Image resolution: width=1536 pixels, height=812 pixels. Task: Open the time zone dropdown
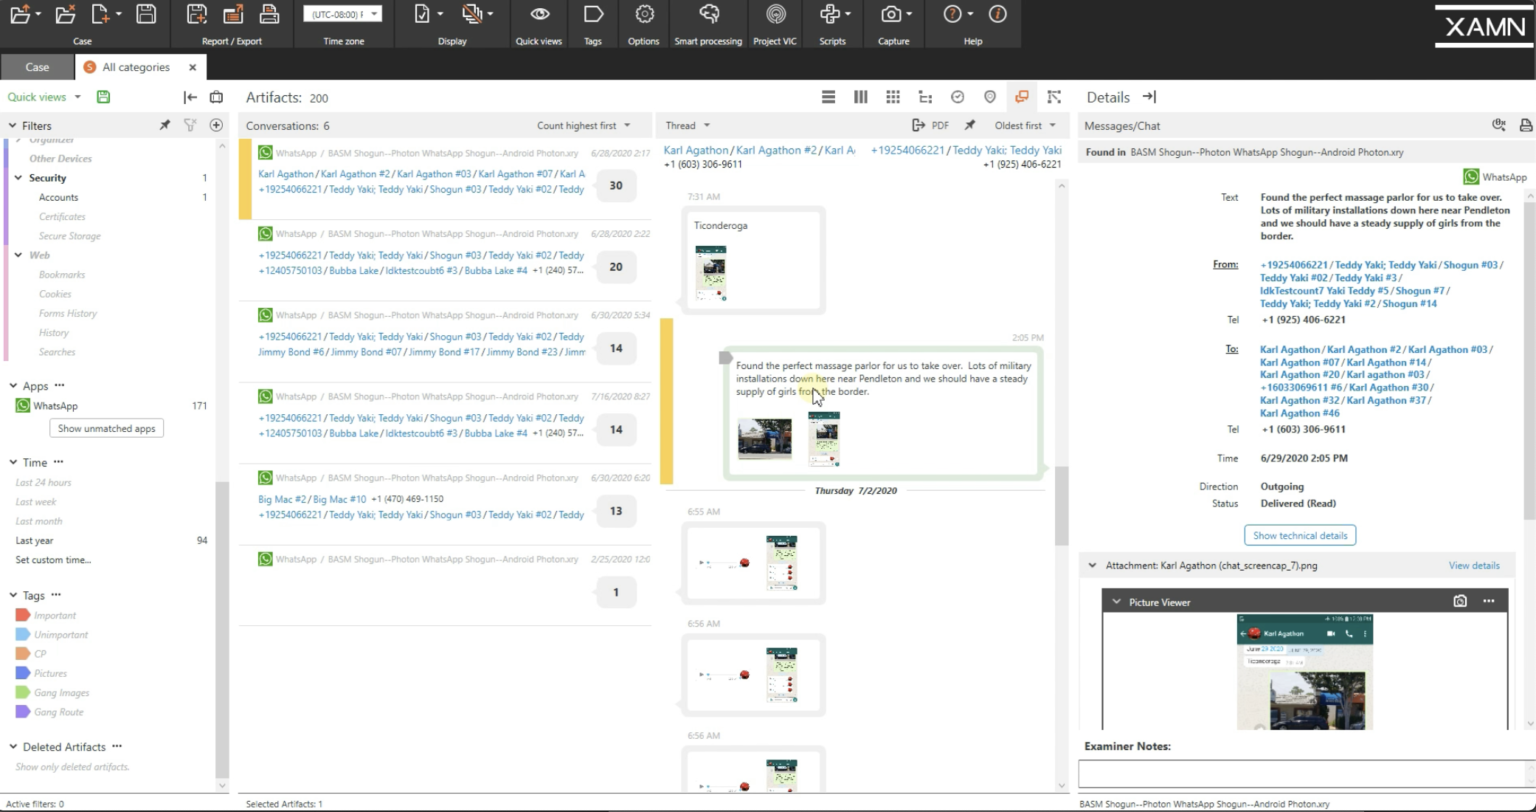341,15
